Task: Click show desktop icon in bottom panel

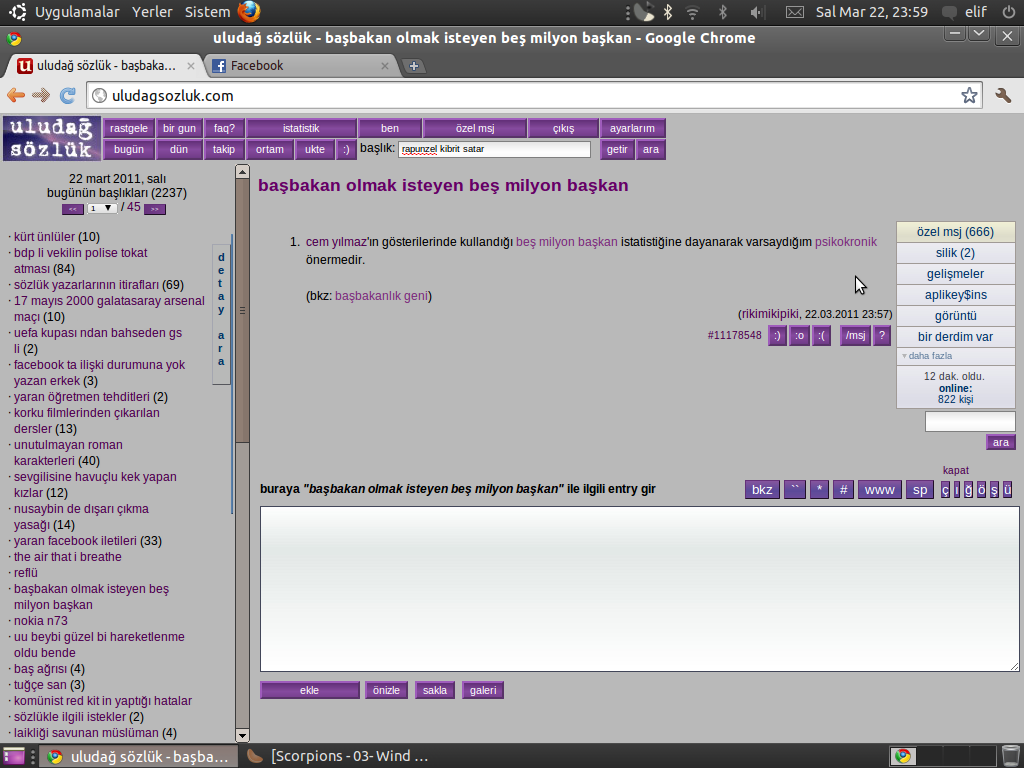Action: 13,756
